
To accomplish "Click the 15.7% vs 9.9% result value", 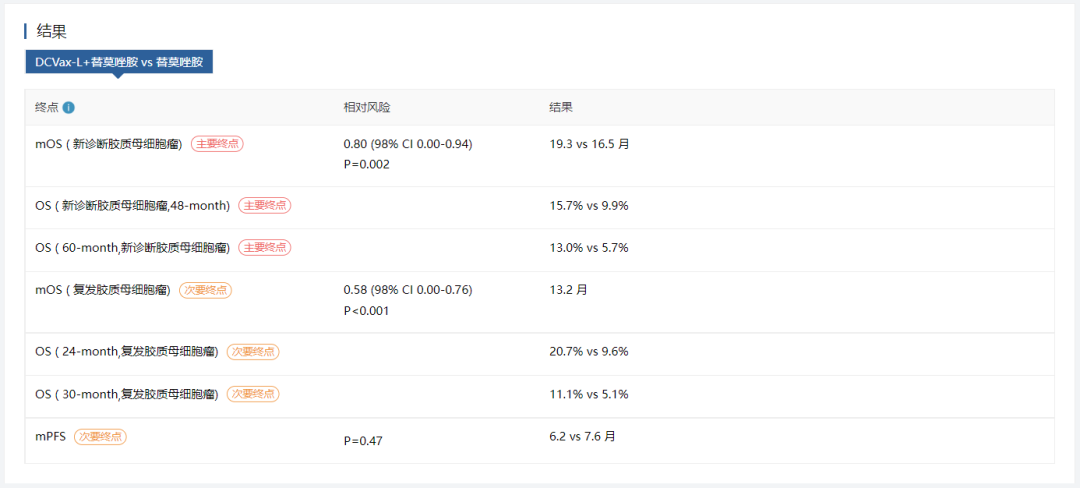I will coord(588,206).
